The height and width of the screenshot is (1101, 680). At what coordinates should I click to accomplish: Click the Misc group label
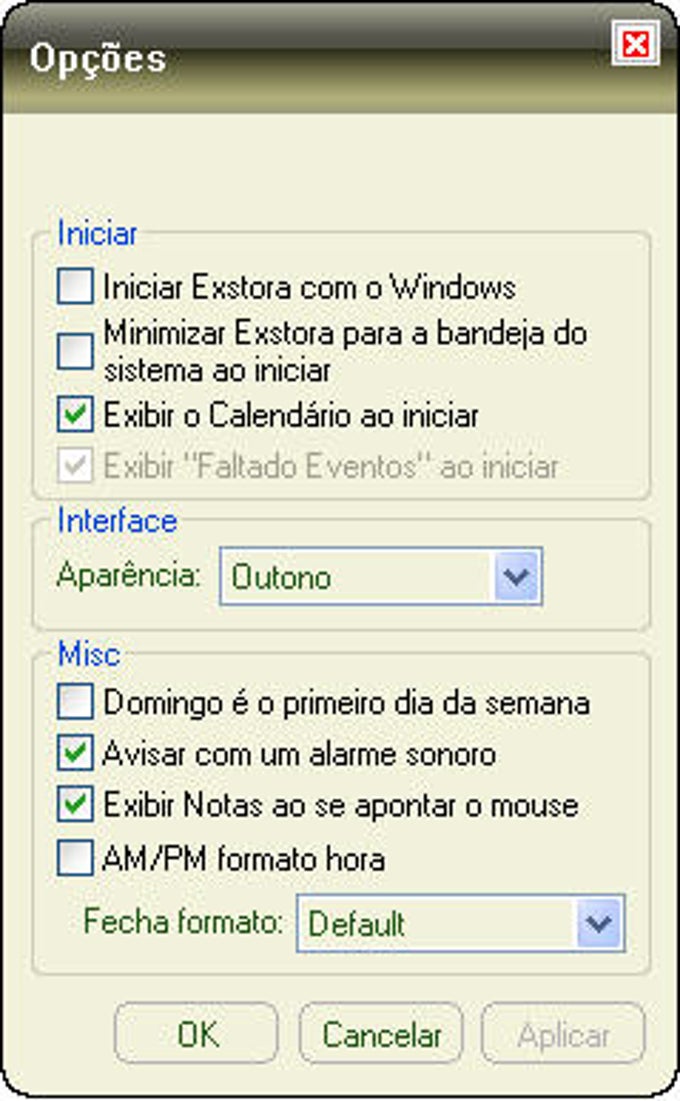pyautogui.click(x=89, y=654)
